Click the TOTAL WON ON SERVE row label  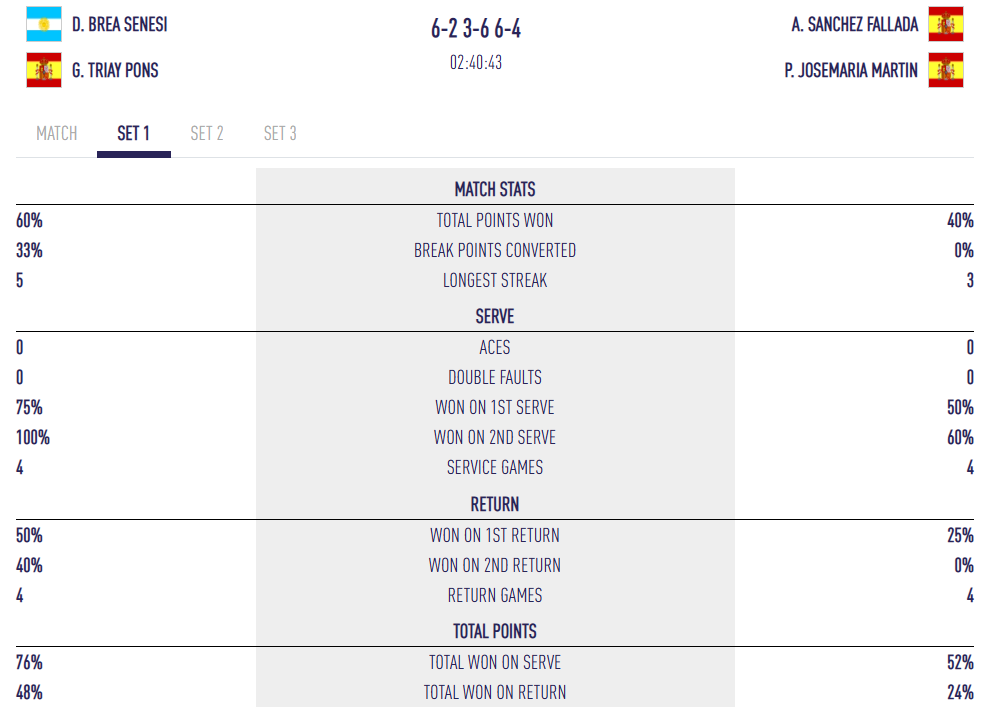coord(495,662)
